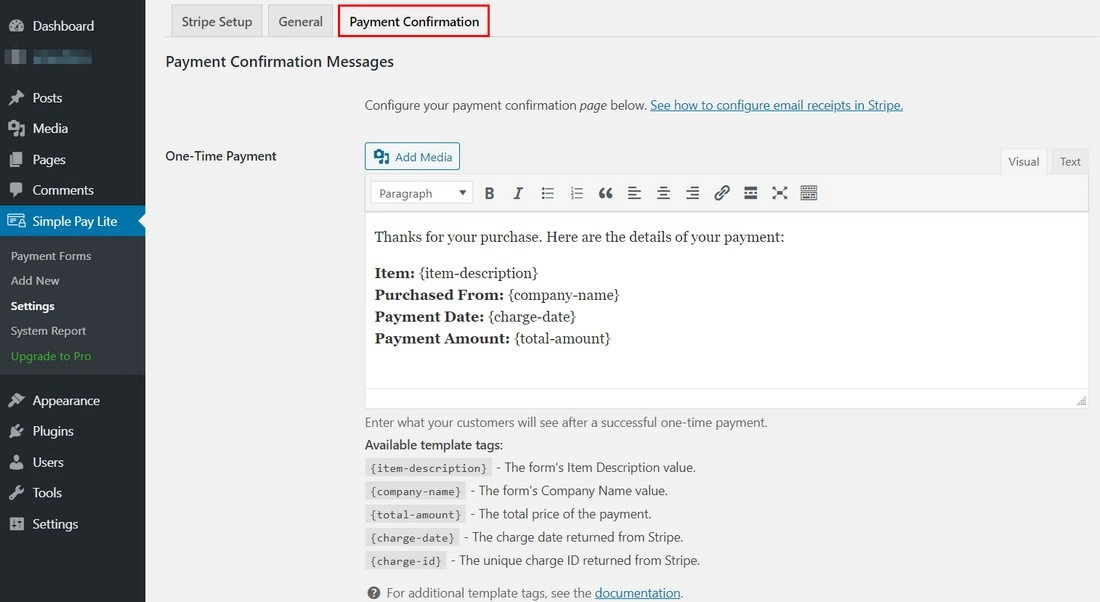This screenshot has height=602, width=1100.
Task: Enter distraction-free fullscreen mode
Action: tap(779, 193)
